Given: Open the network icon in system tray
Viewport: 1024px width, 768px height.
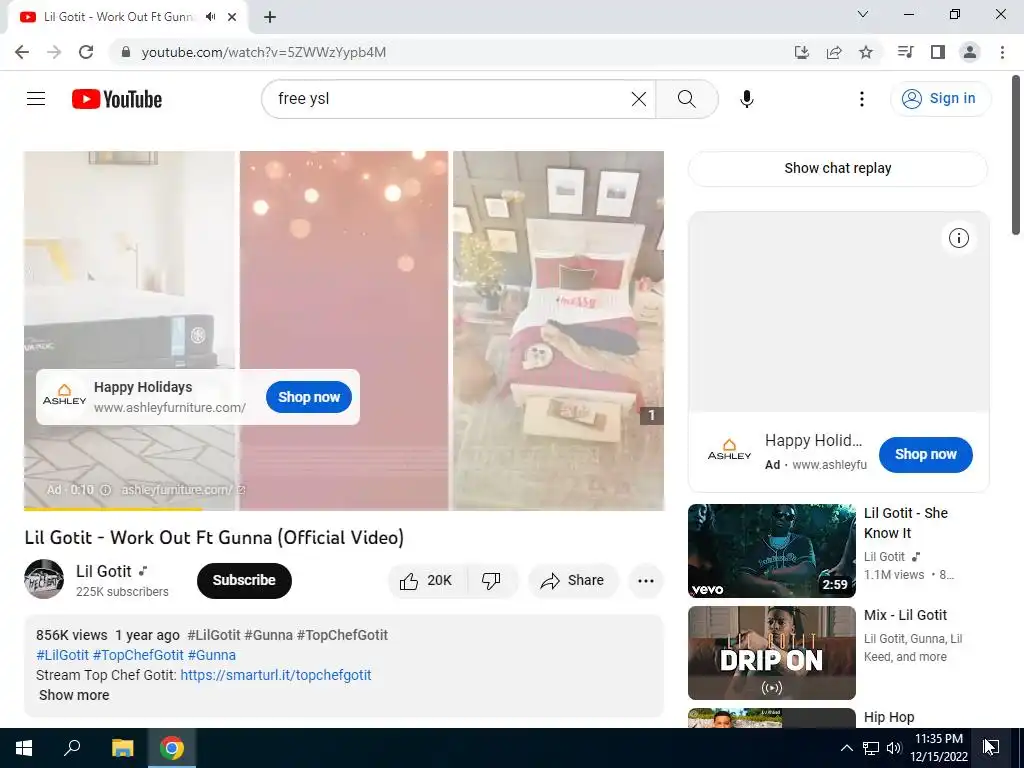Looking at the screenshot, I should click(871, 748).
